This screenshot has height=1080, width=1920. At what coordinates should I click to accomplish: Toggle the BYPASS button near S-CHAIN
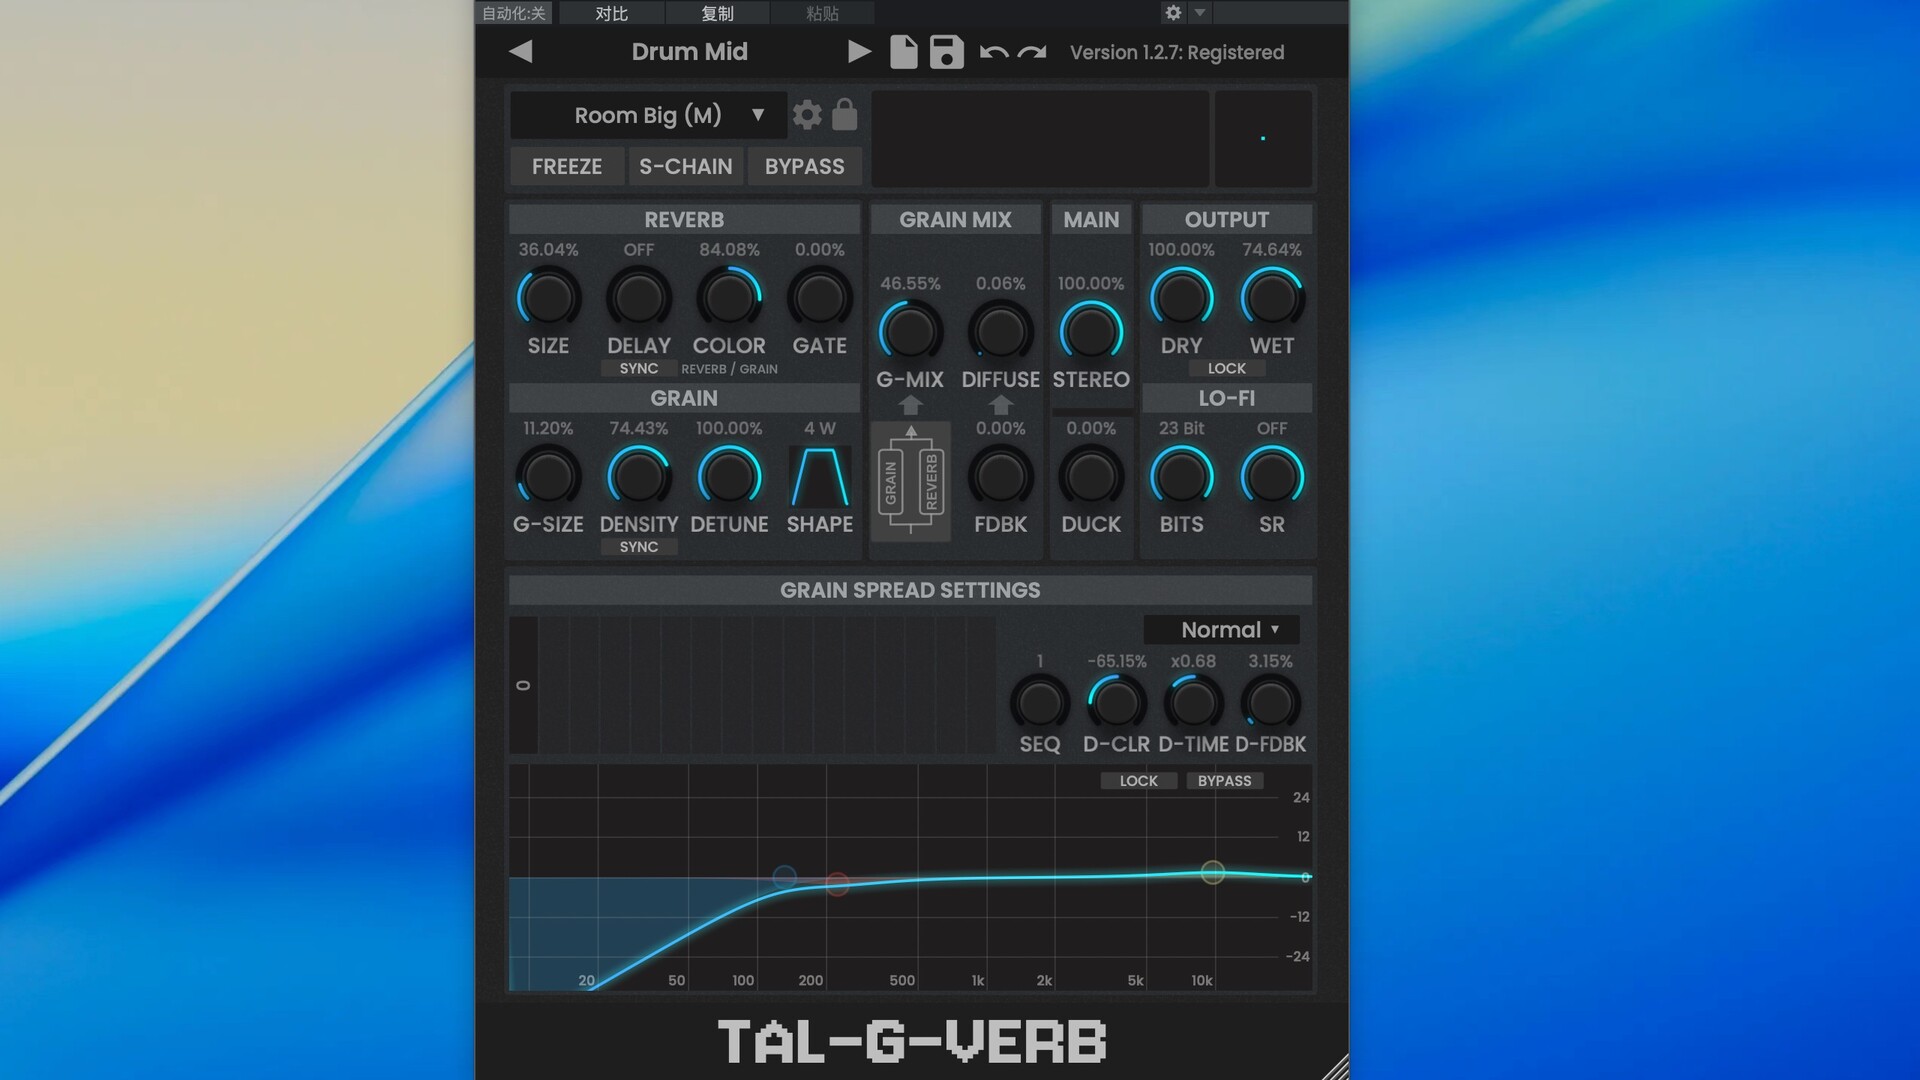pyautogui.click(x=804, y=167)
